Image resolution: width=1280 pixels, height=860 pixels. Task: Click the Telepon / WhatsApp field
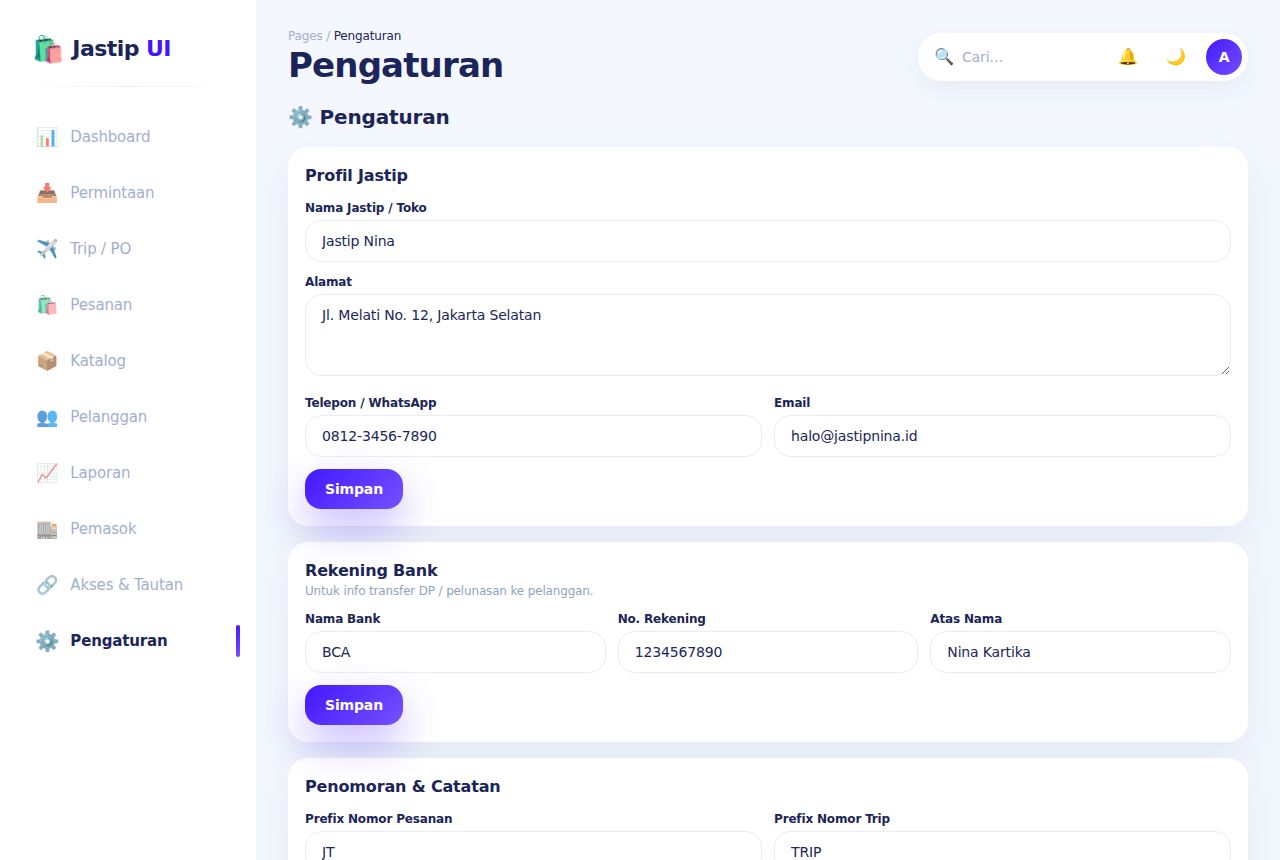[533, 436]
